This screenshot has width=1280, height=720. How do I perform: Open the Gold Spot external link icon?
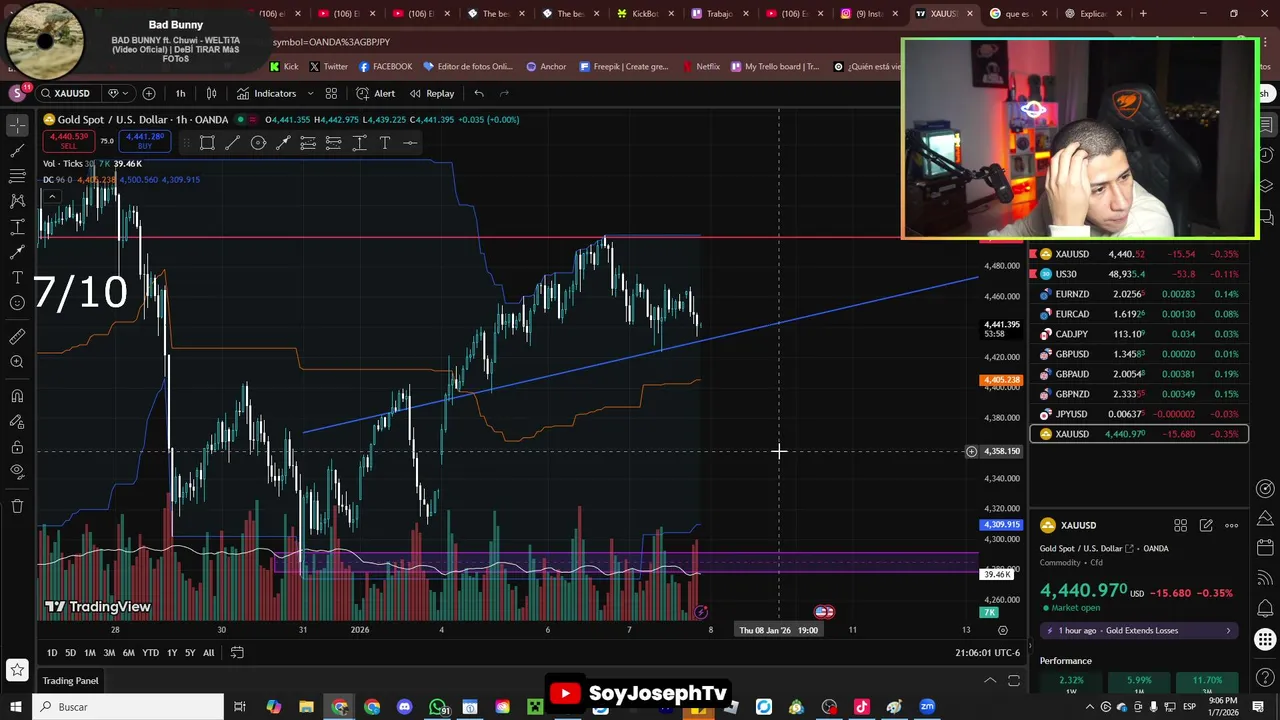[1130, 548]
